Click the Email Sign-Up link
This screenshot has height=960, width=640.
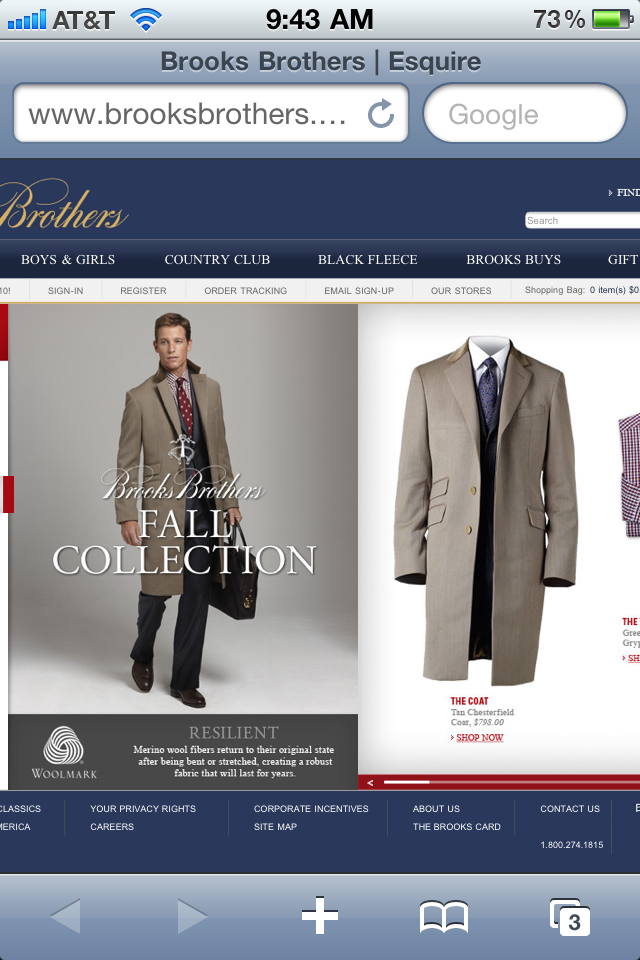(359, 291)
